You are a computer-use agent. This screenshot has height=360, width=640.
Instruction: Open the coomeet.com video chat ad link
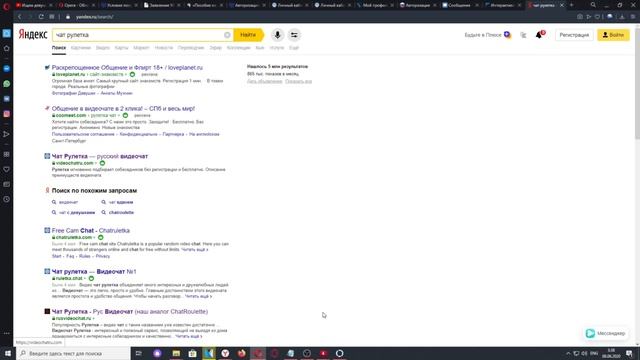click(x=123, y=109)
